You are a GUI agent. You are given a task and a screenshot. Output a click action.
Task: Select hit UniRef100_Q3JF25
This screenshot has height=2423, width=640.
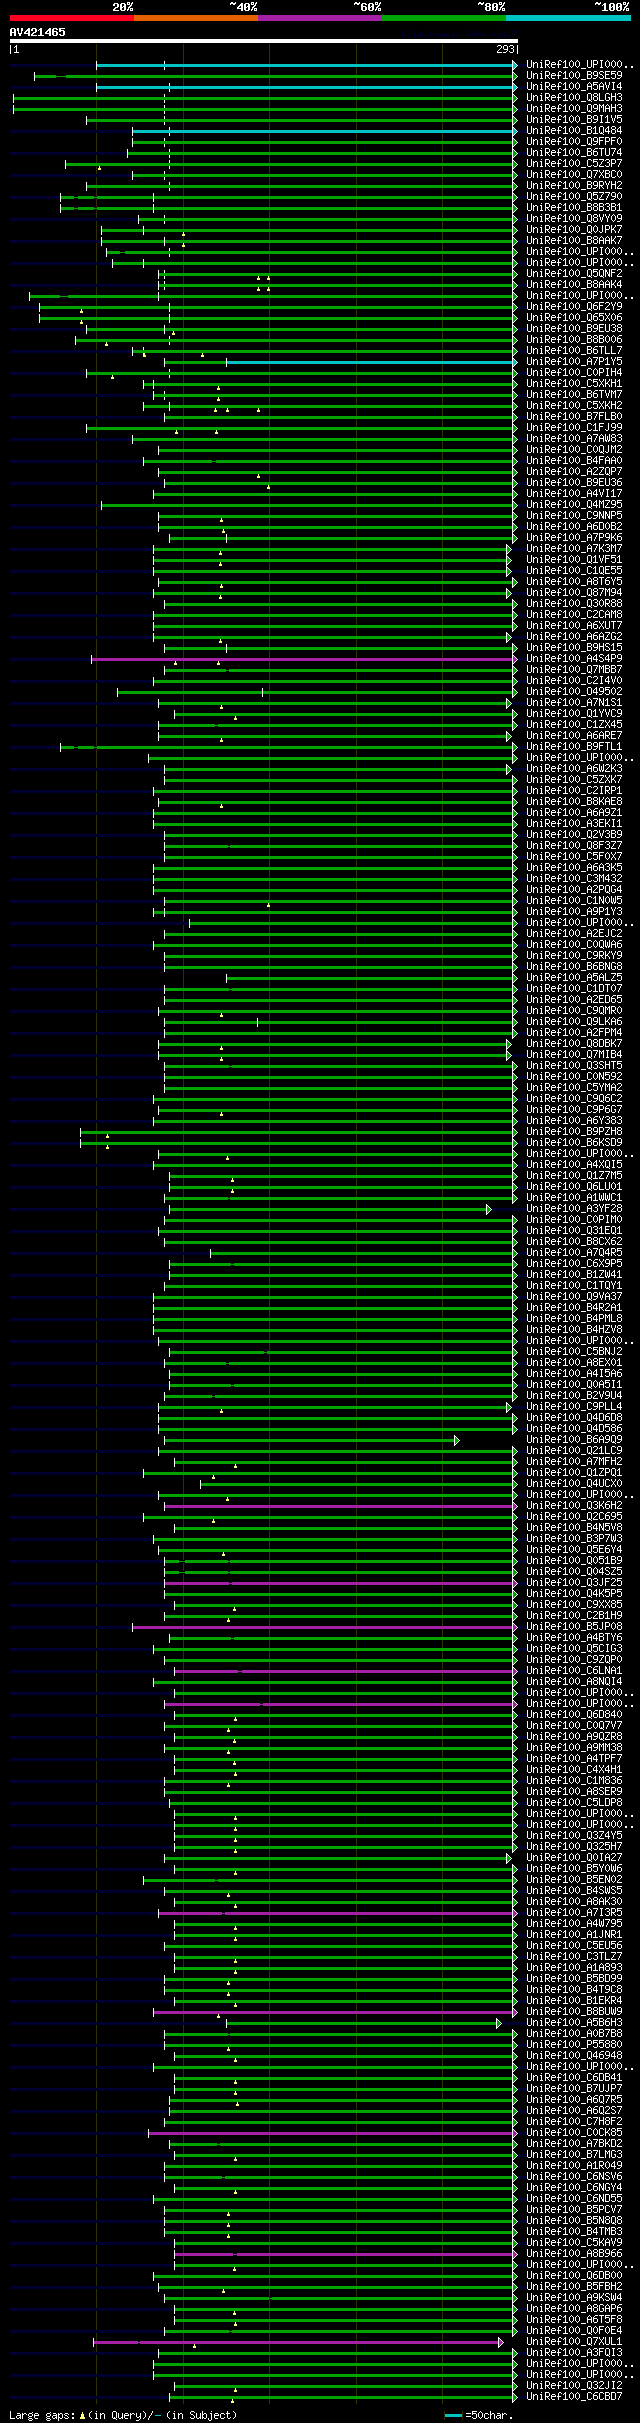pyautogui.click(x=574, y=1583)
